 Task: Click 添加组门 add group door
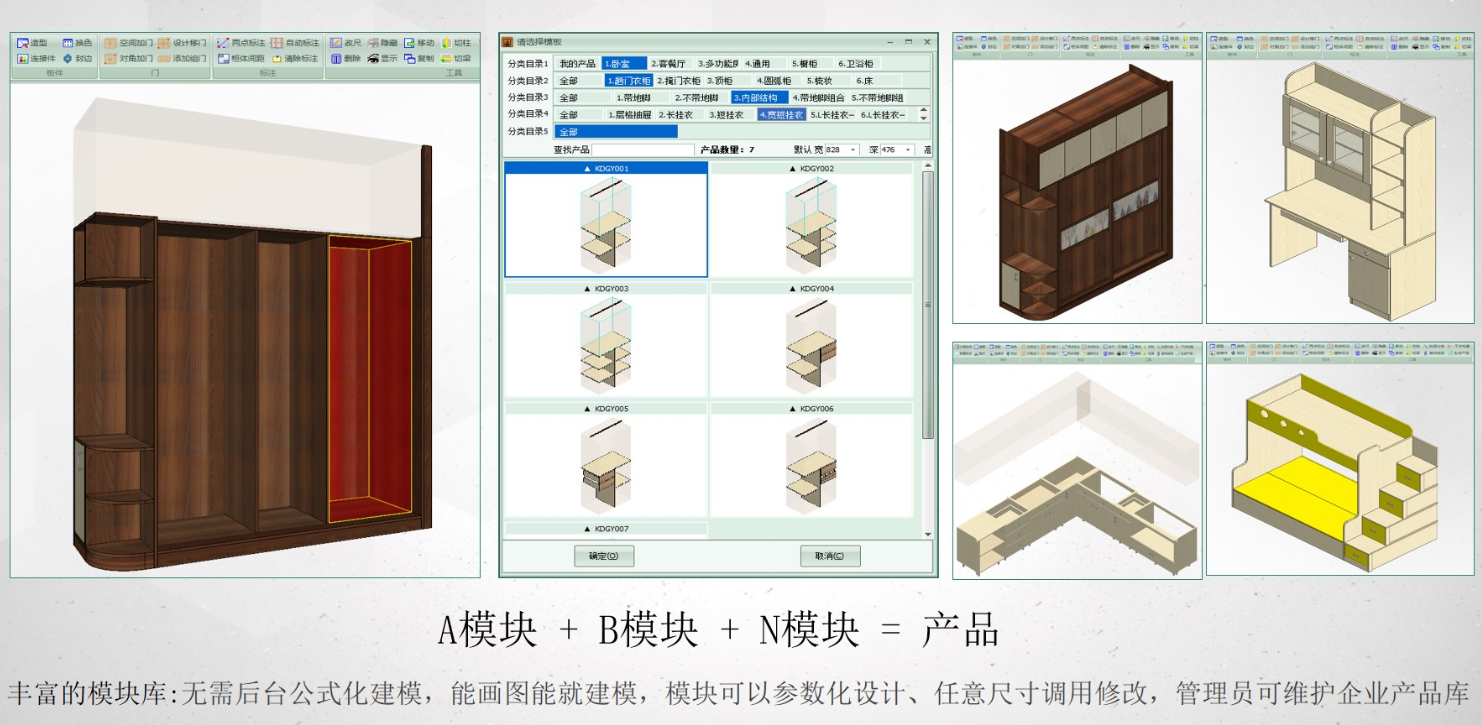pos(182,59)
